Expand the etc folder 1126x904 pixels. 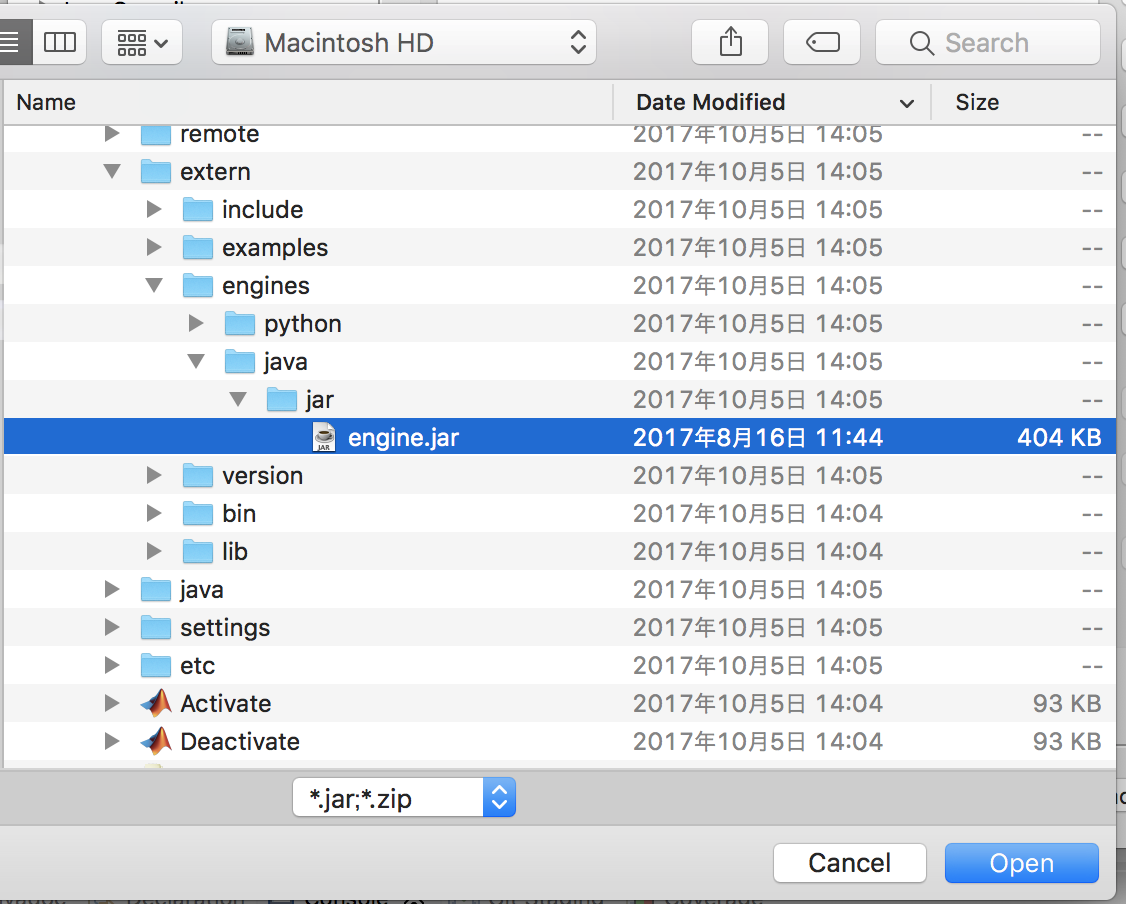[x=112, y=666]
